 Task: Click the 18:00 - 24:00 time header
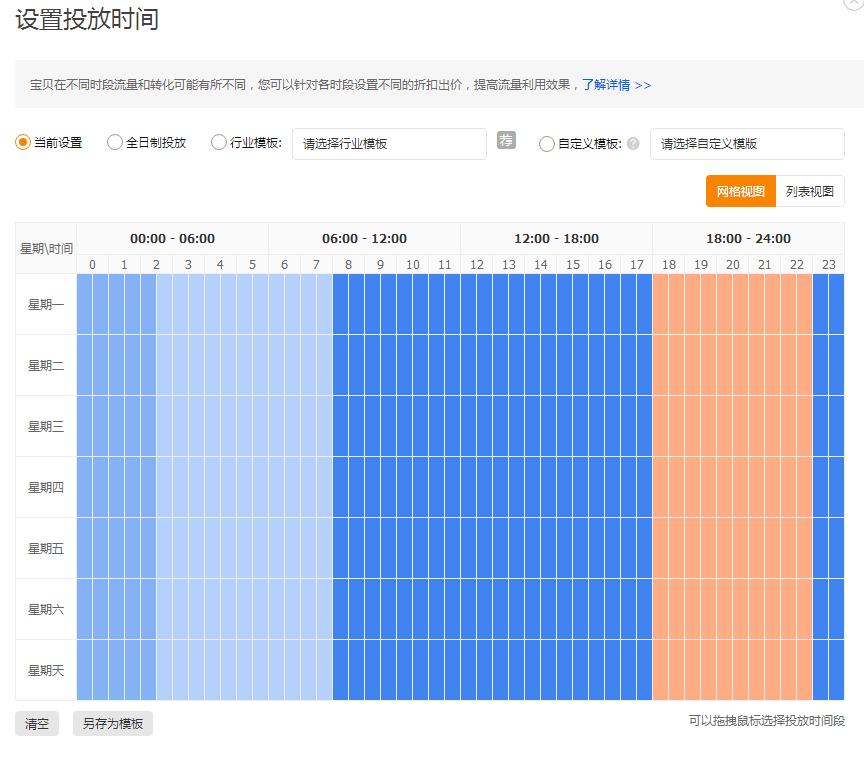[x=747, y=239]
